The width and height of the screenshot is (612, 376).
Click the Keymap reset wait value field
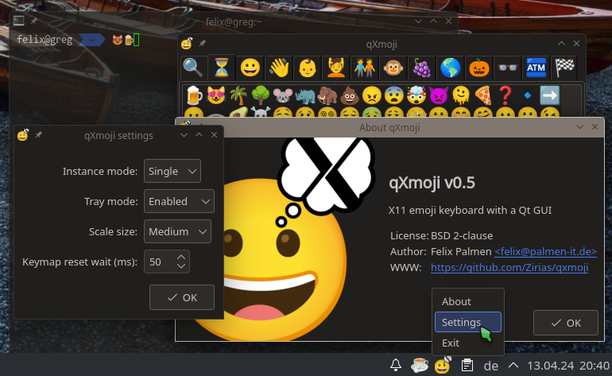point(159,262)
